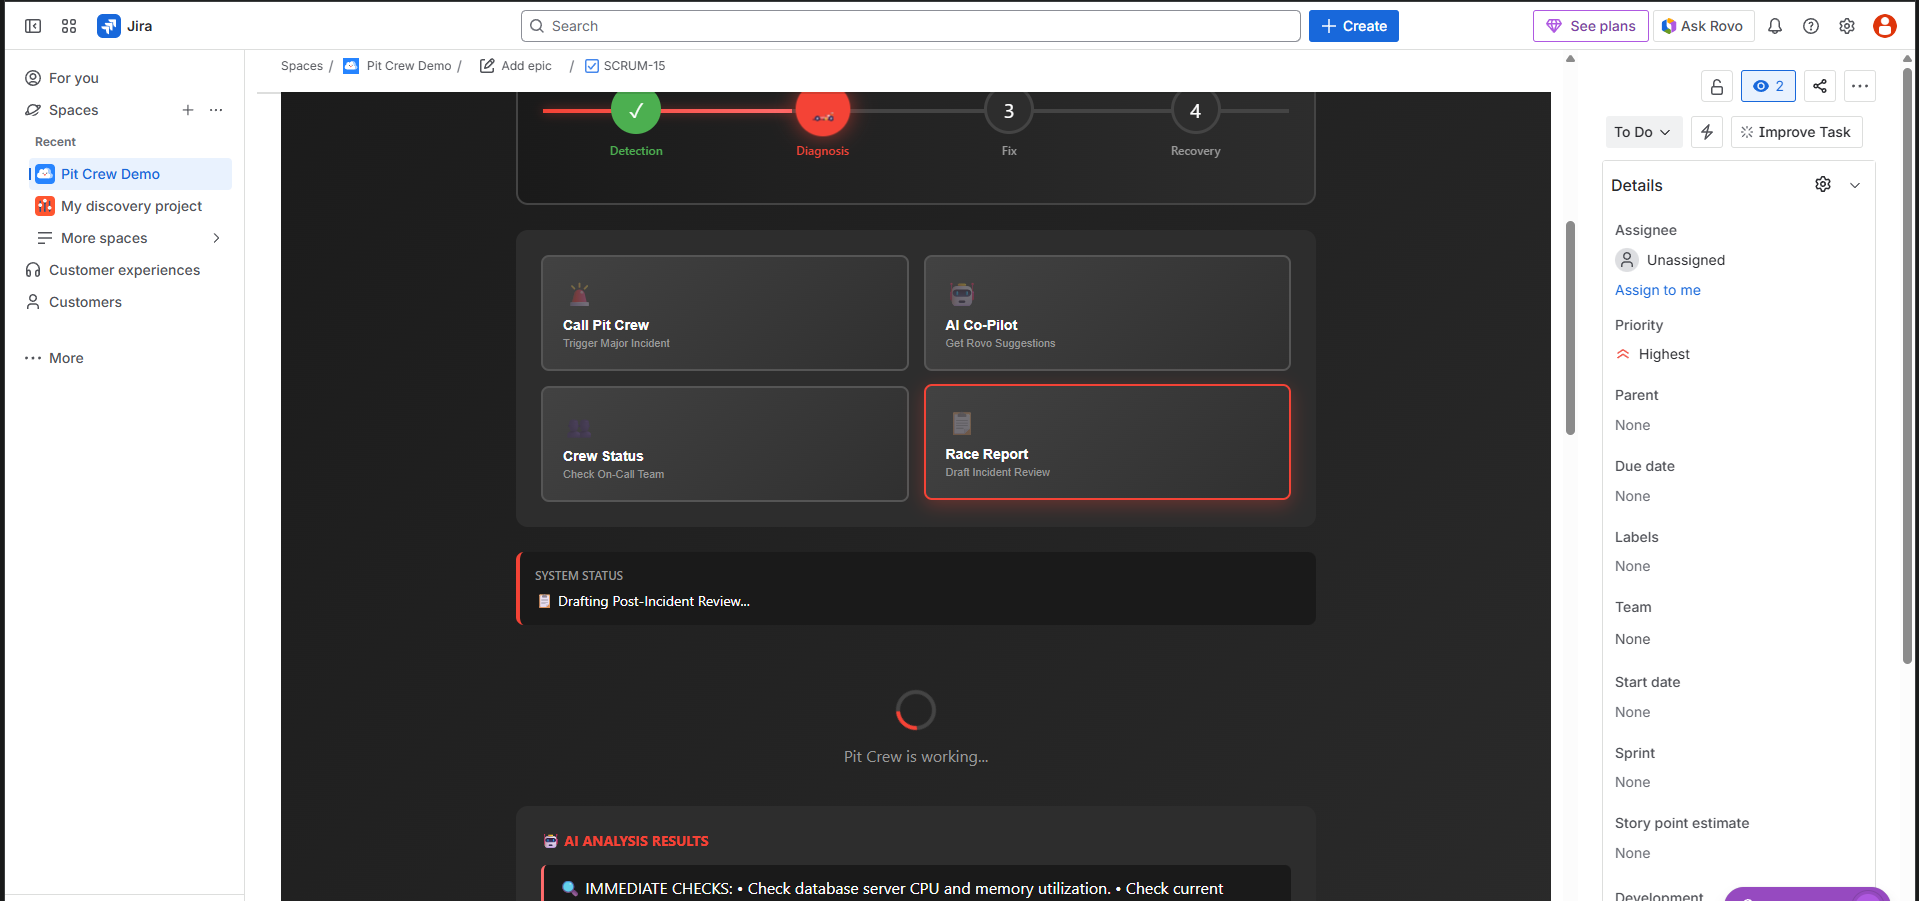Click the Search input field
The image size is (1919, 901).
[910, 26]
